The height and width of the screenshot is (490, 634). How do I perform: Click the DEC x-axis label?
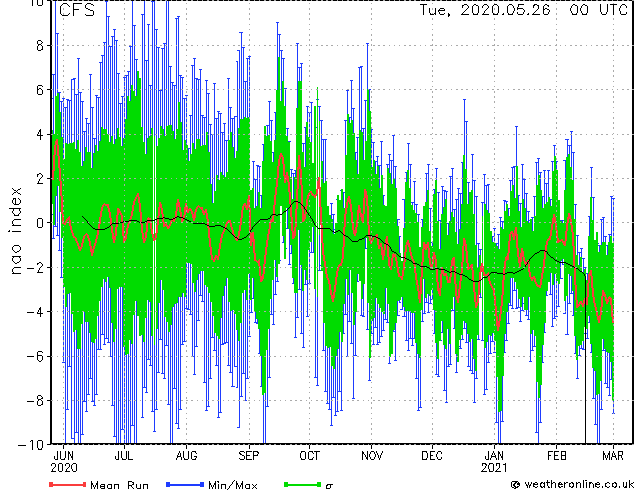[432, 456]
